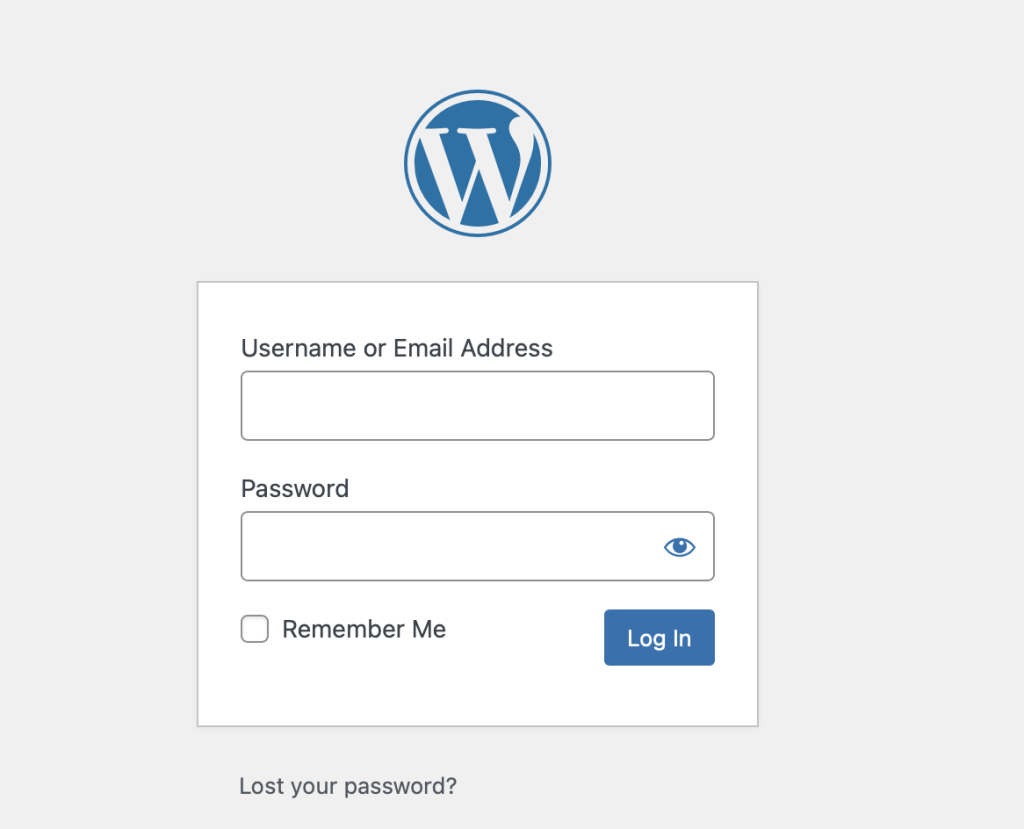Toggle password visibility with the eye

tap(679, 546)
